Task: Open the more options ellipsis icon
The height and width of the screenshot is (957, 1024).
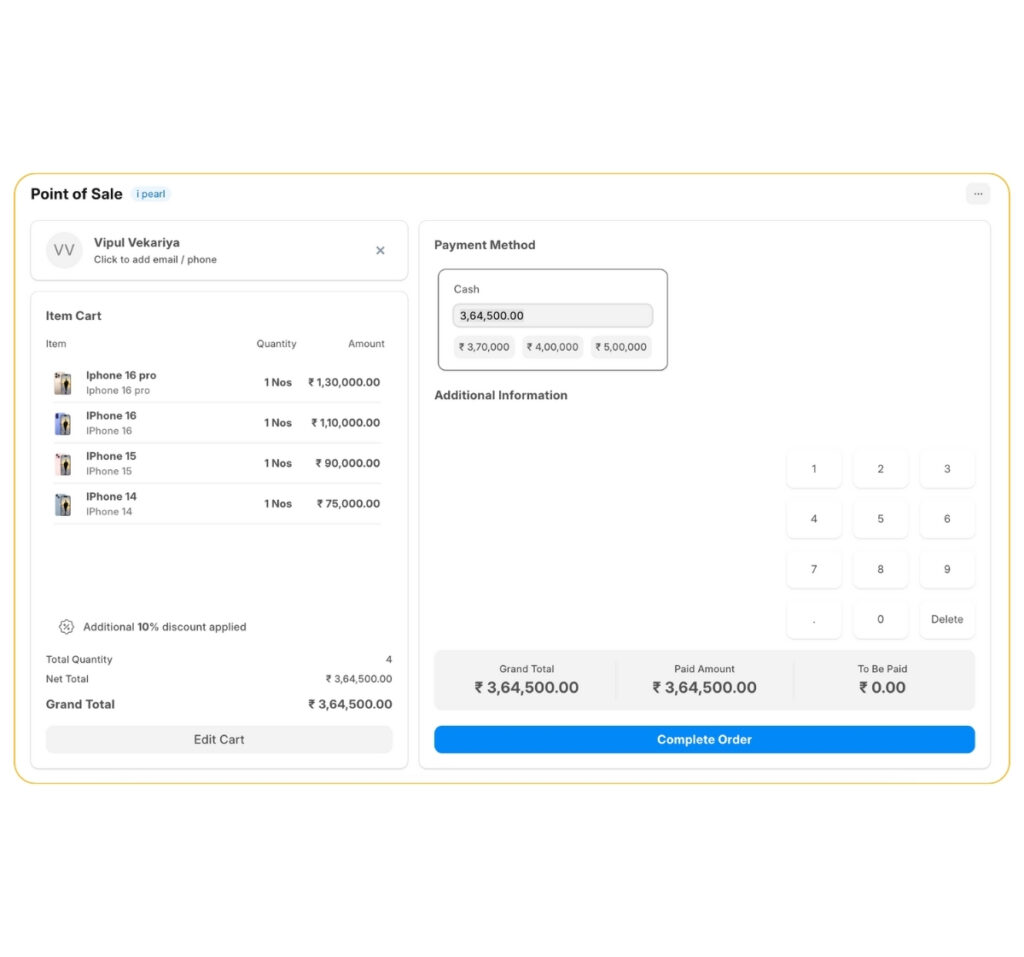Action: click(x=977, y=194)
